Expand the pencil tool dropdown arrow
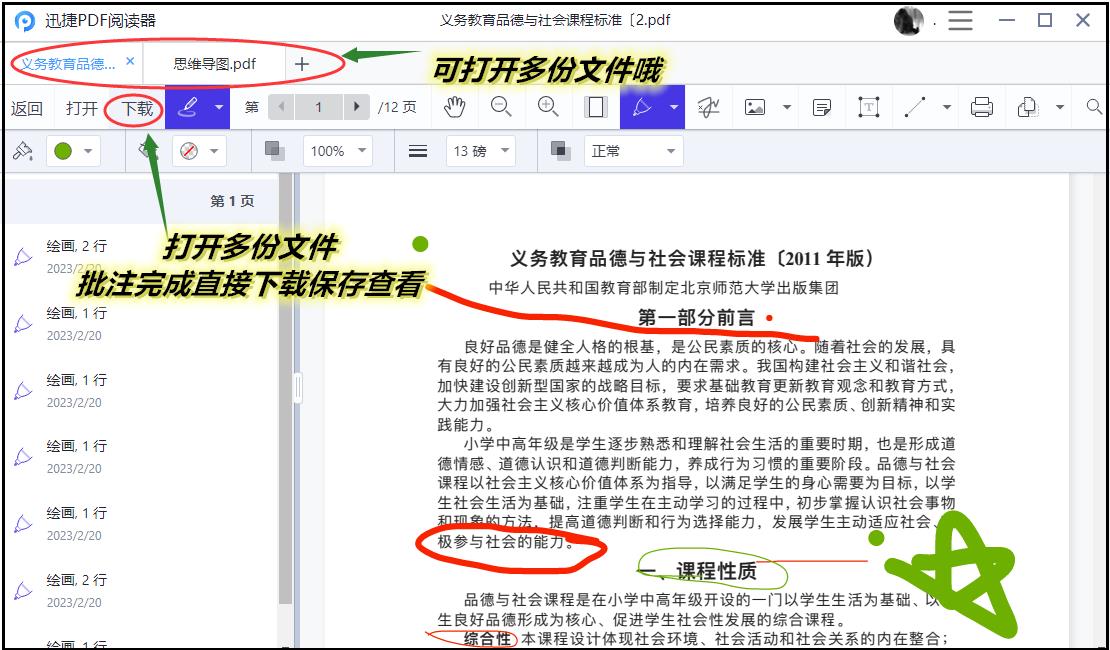 pos(673,108)
